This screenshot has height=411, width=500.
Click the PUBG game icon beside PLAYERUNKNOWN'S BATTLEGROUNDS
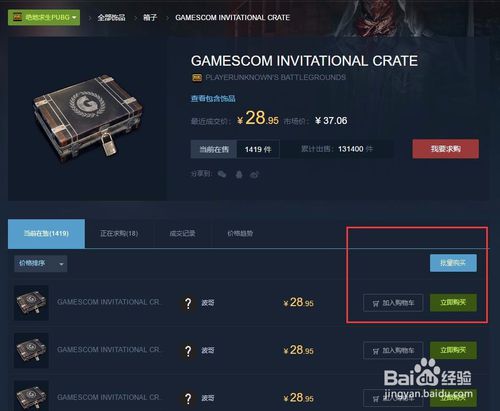coord(197,77)
